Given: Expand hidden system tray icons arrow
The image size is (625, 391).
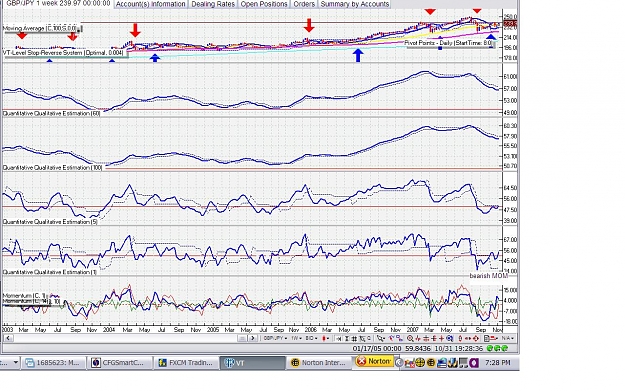Looking at the screenshot, I should point(399,363).
